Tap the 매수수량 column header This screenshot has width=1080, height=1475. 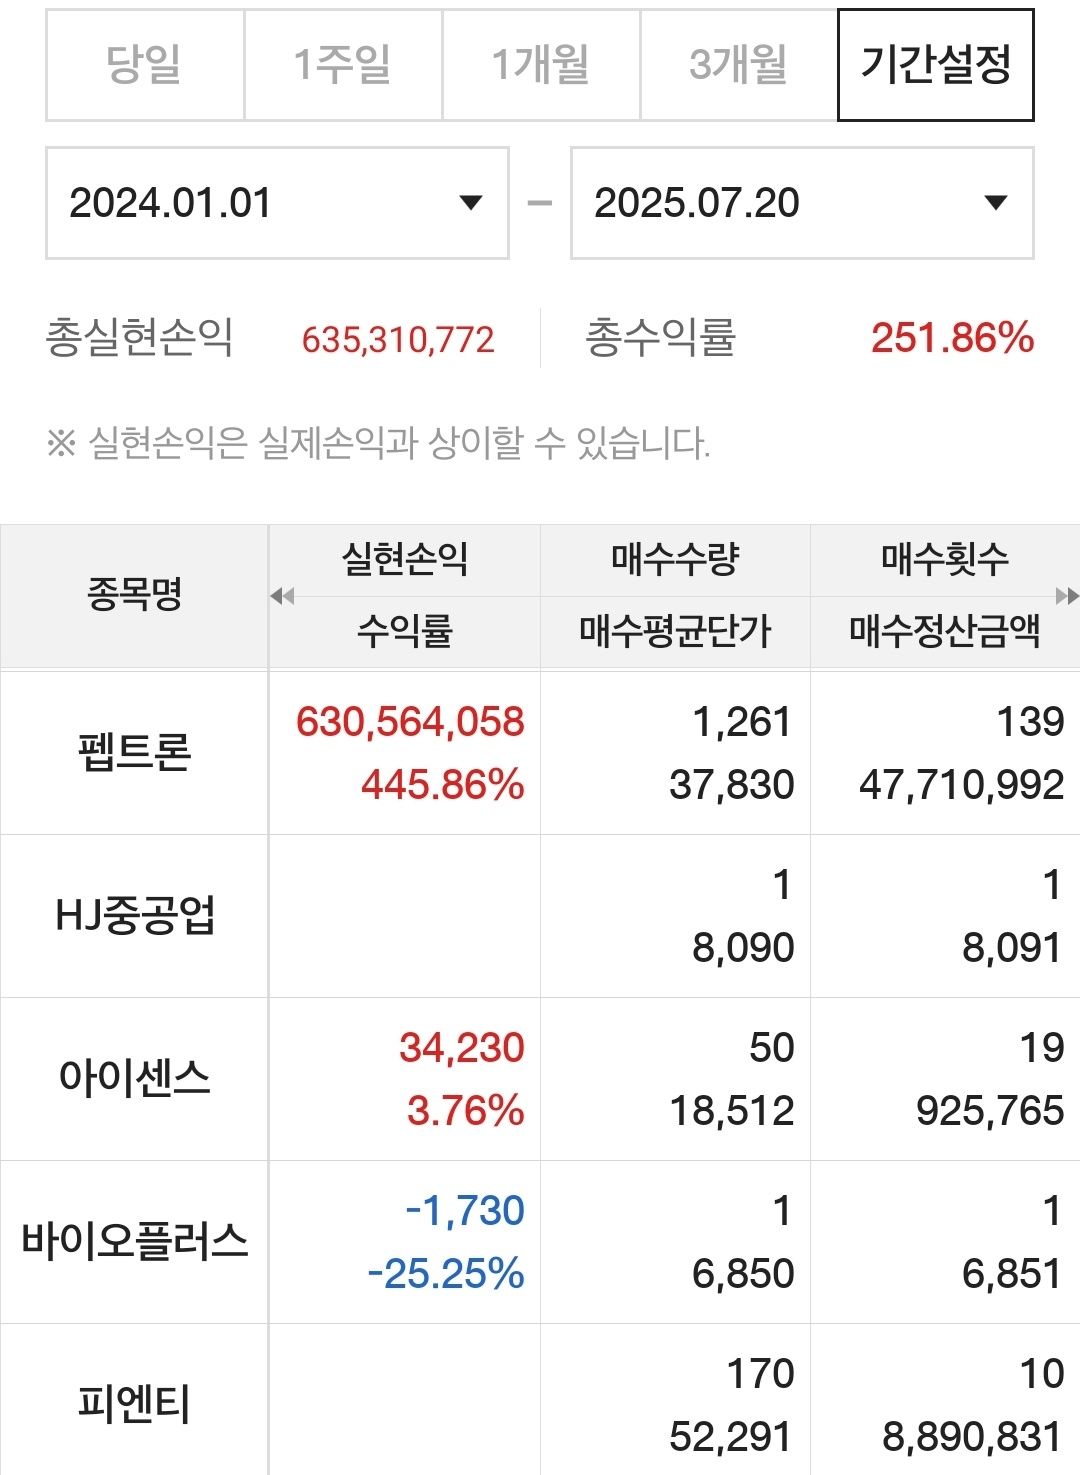[675, 559]
